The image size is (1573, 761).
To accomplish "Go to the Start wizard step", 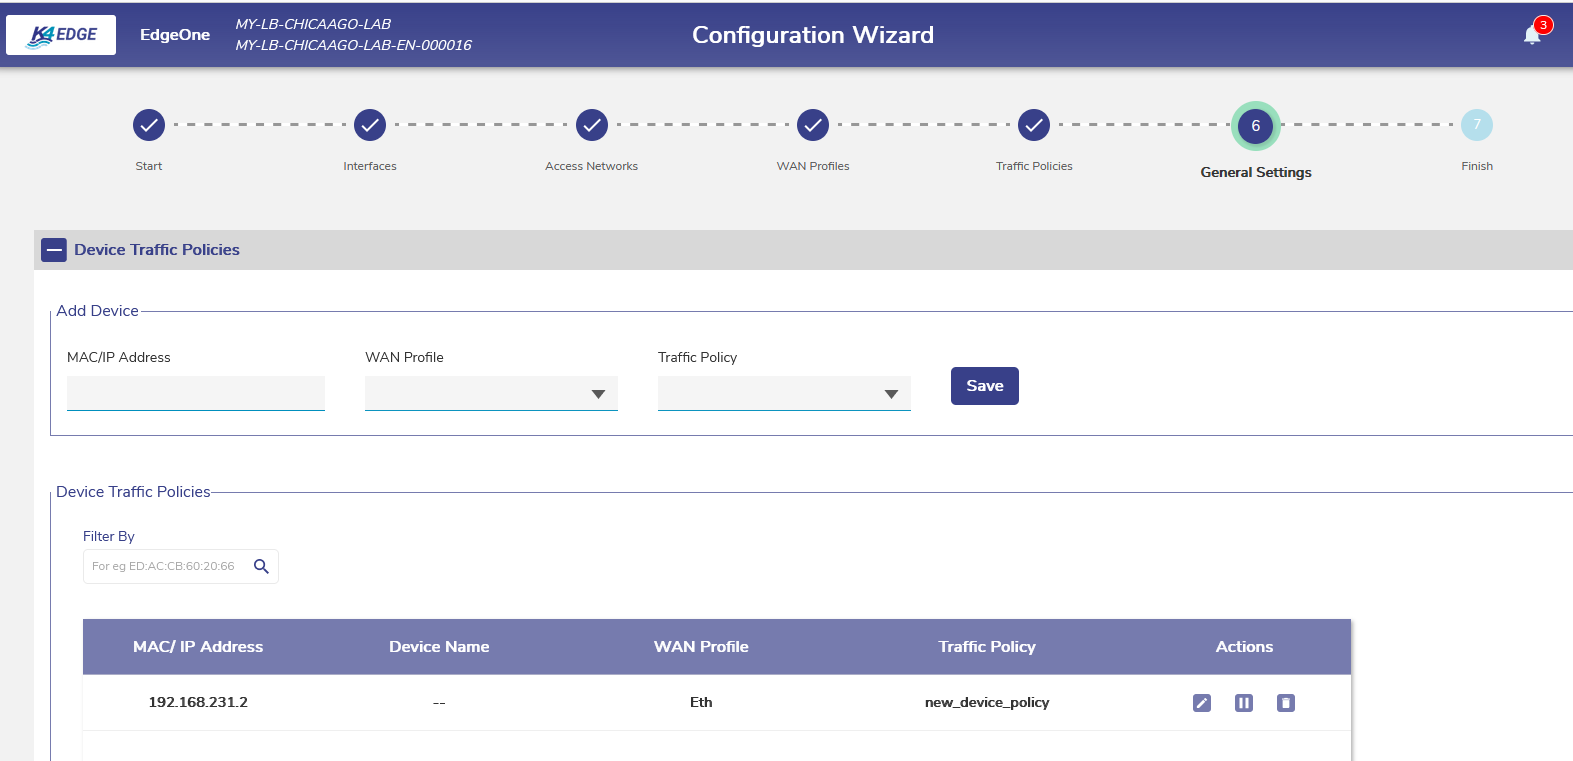I will pos(149,126).
